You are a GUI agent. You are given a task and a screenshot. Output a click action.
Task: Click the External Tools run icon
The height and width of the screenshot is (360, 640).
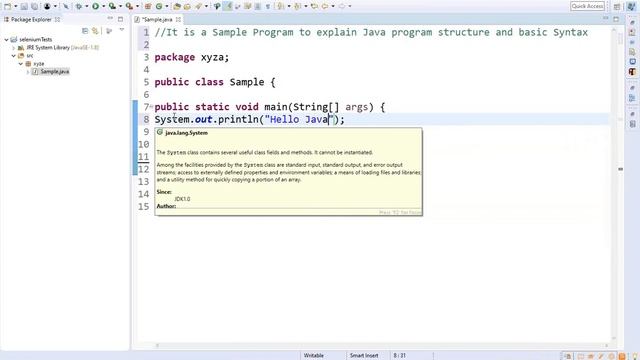(129, 6)
